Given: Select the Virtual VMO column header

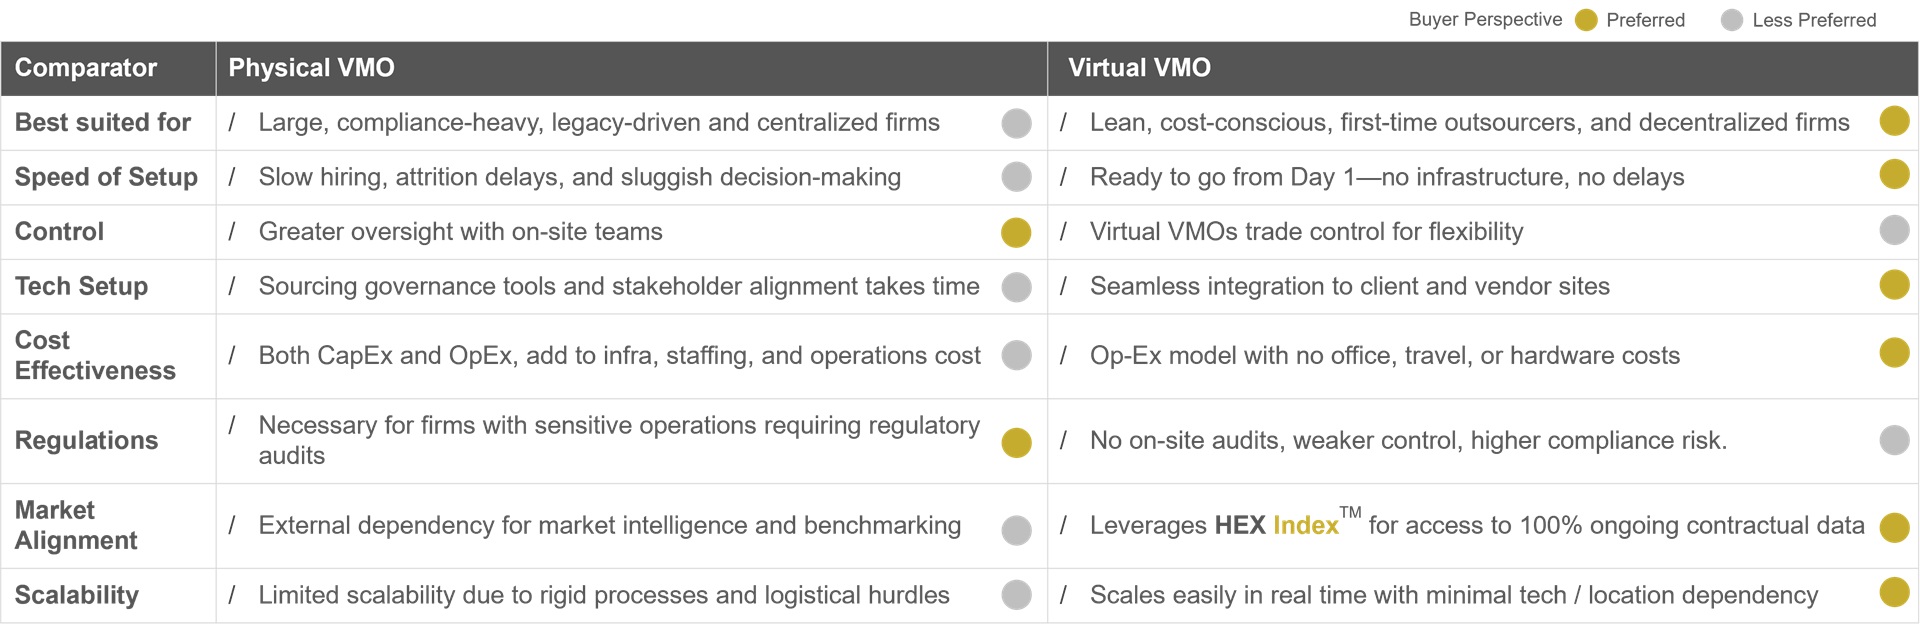Looking at the screenshot, I should 1482,68.
